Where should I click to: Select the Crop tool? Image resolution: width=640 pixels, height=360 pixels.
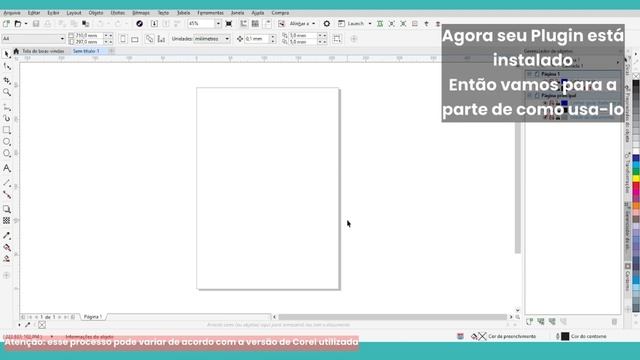7,80
